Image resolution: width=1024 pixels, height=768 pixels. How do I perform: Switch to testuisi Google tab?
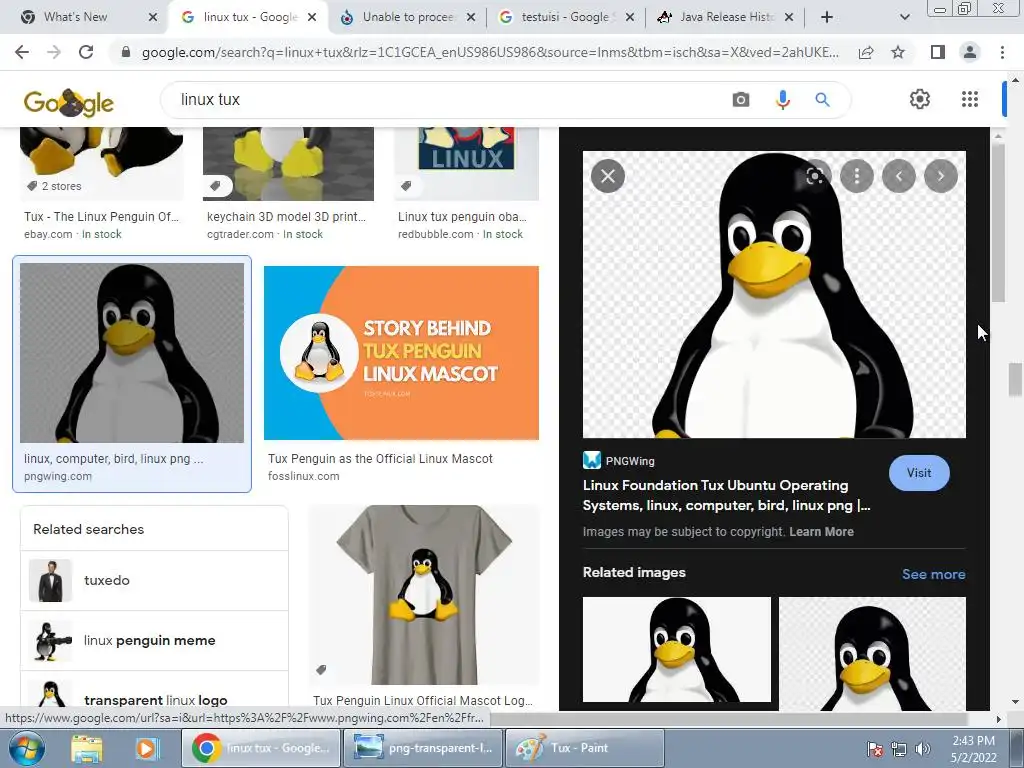click(565, 17)
